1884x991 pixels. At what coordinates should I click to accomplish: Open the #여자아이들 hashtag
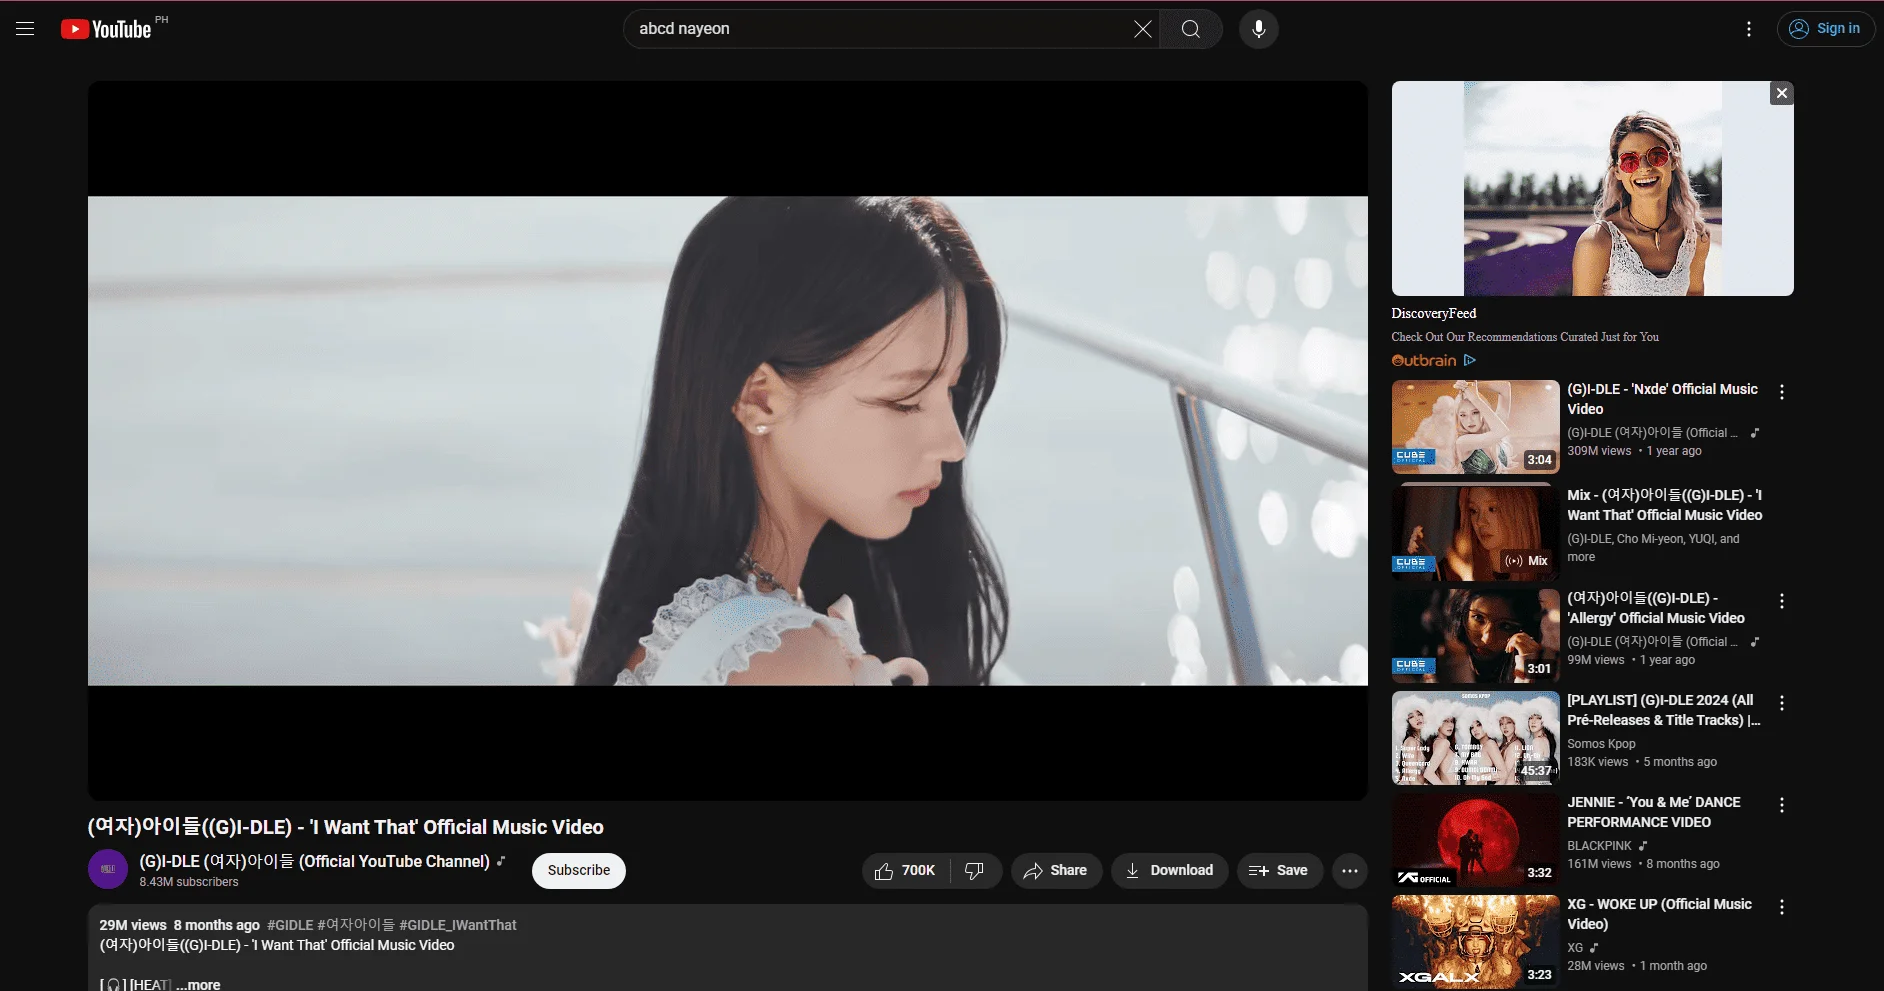click(356, 925)
